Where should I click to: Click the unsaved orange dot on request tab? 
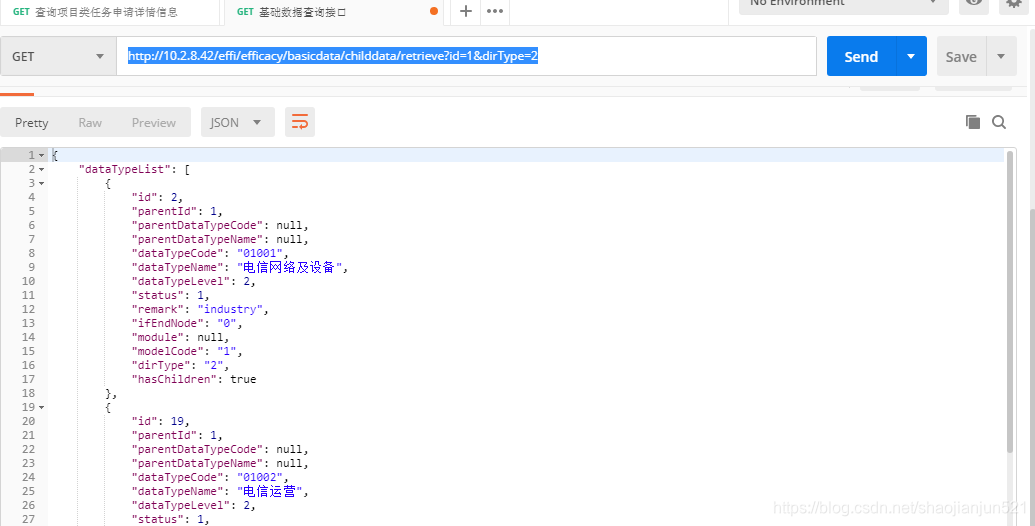pyautogui.click(x=434, y=11)
